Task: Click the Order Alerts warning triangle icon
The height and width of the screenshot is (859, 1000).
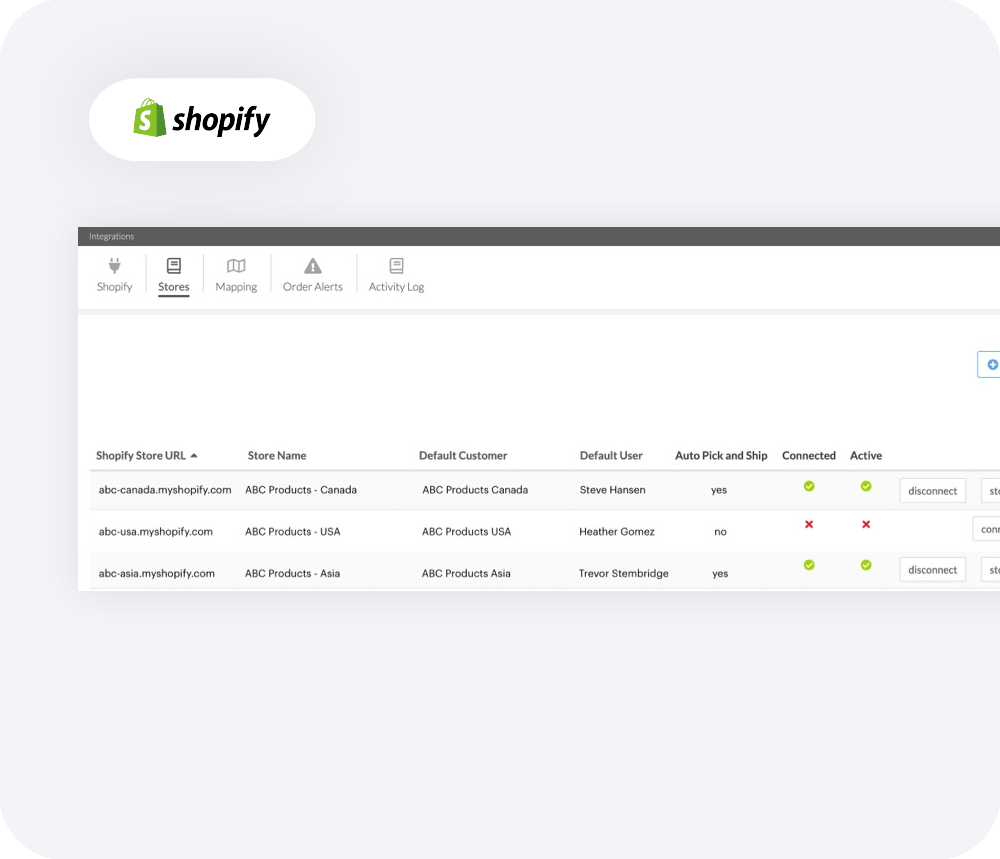Action: (312, 265)
